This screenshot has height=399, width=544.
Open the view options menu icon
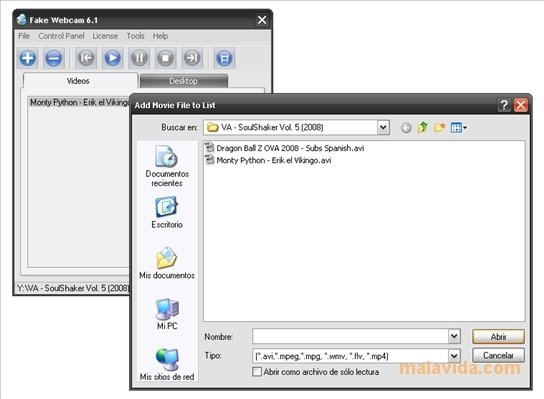pos(459,128)
